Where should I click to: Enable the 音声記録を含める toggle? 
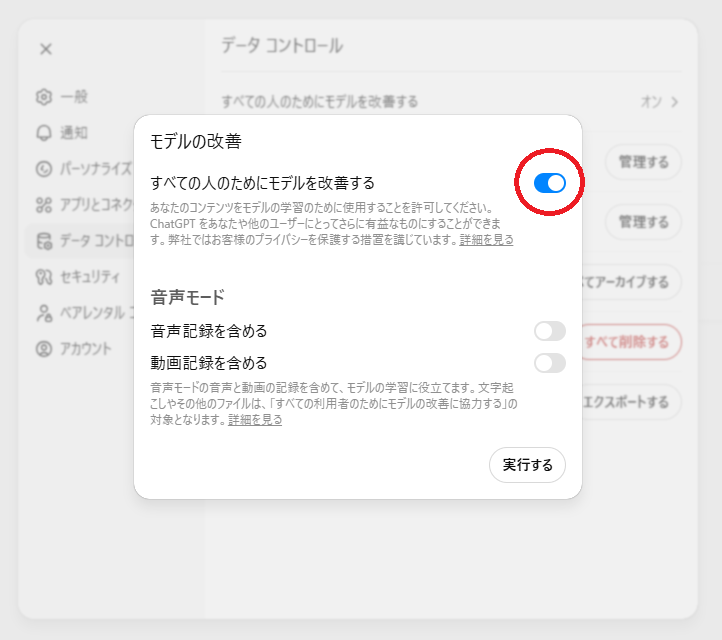tap(549, 331)
